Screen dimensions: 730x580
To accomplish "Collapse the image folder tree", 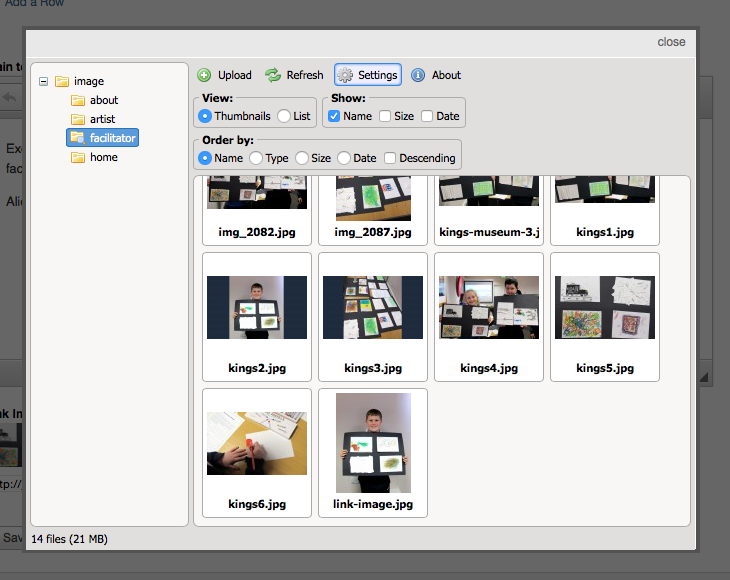I will point(43,81).
